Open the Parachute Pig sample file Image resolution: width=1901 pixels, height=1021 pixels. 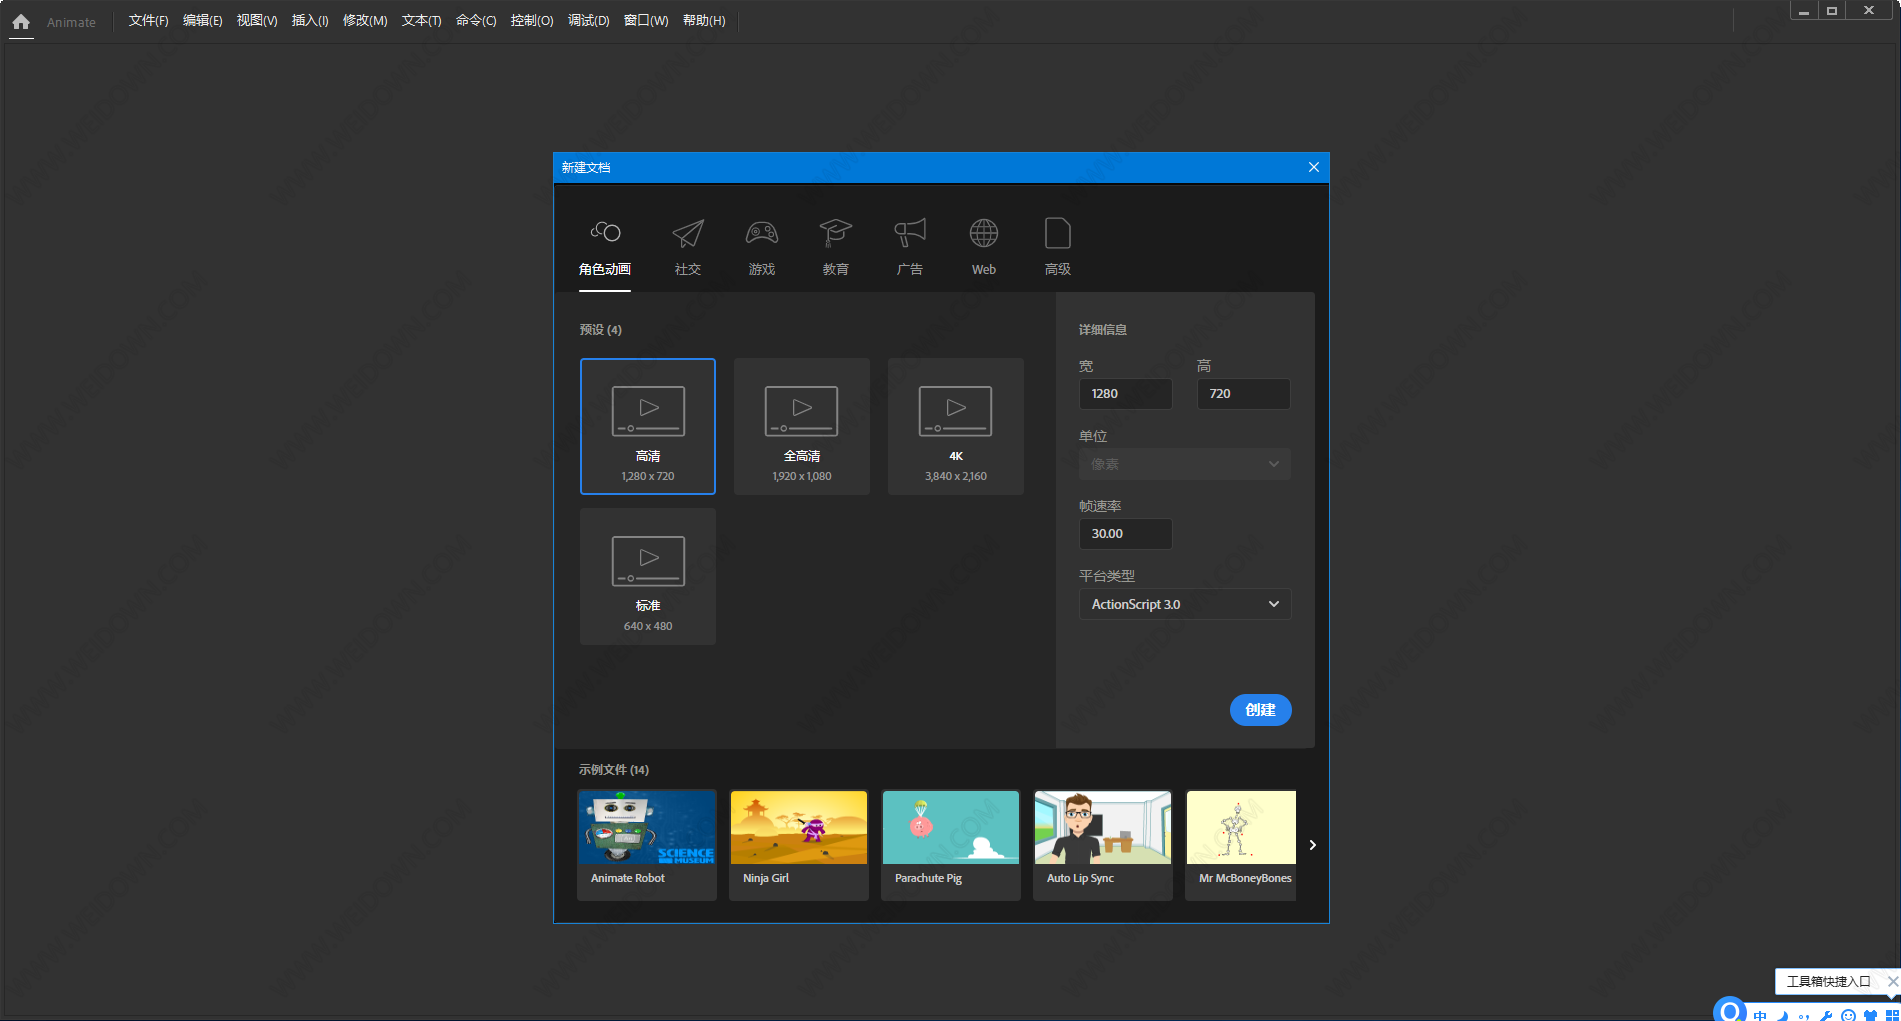951,845
